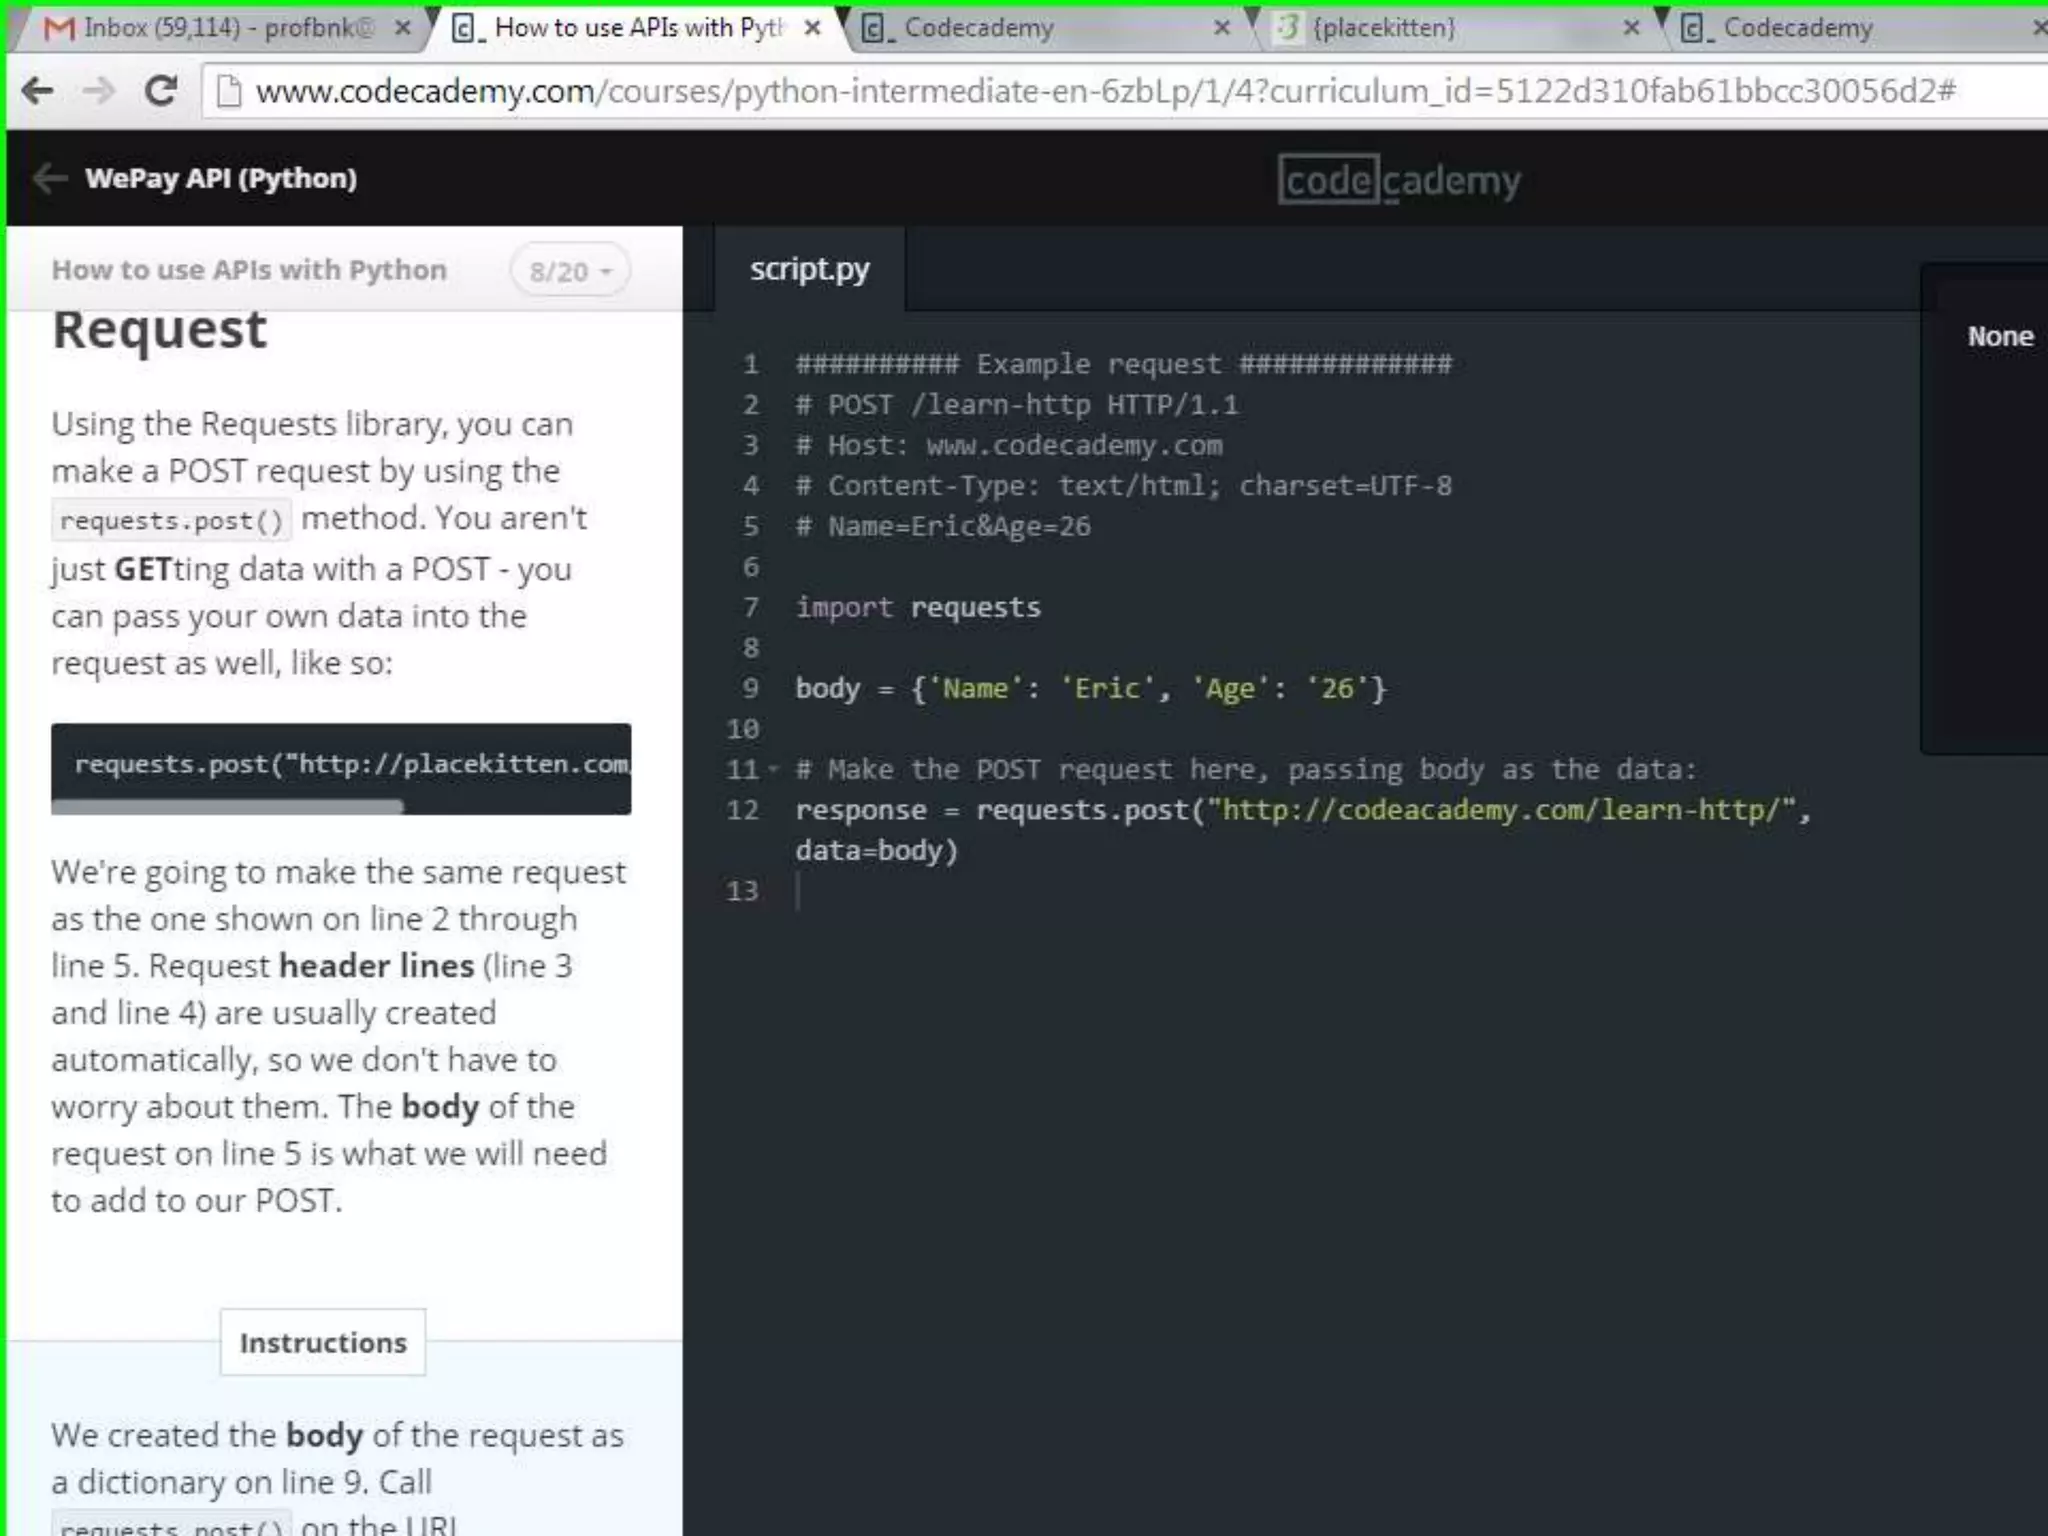2048x1536 pixels.
Task: Click the Gmail favicon on the Inbox tab
Action: click(60, 28)
